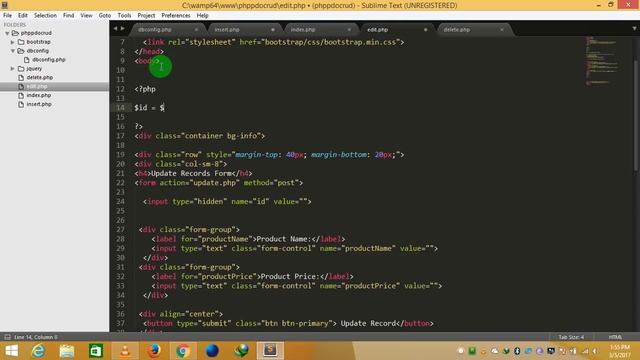640x360 pixels.
Task: Open the green globe taskbar app
Action: [241, 351]
